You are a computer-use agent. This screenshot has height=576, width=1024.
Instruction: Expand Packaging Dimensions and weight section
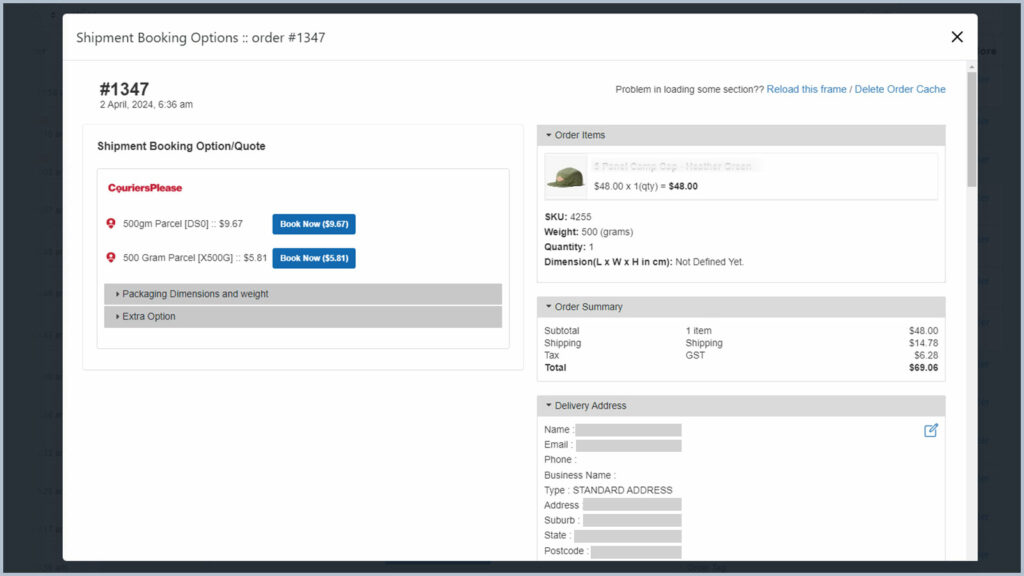coord(302,294)
